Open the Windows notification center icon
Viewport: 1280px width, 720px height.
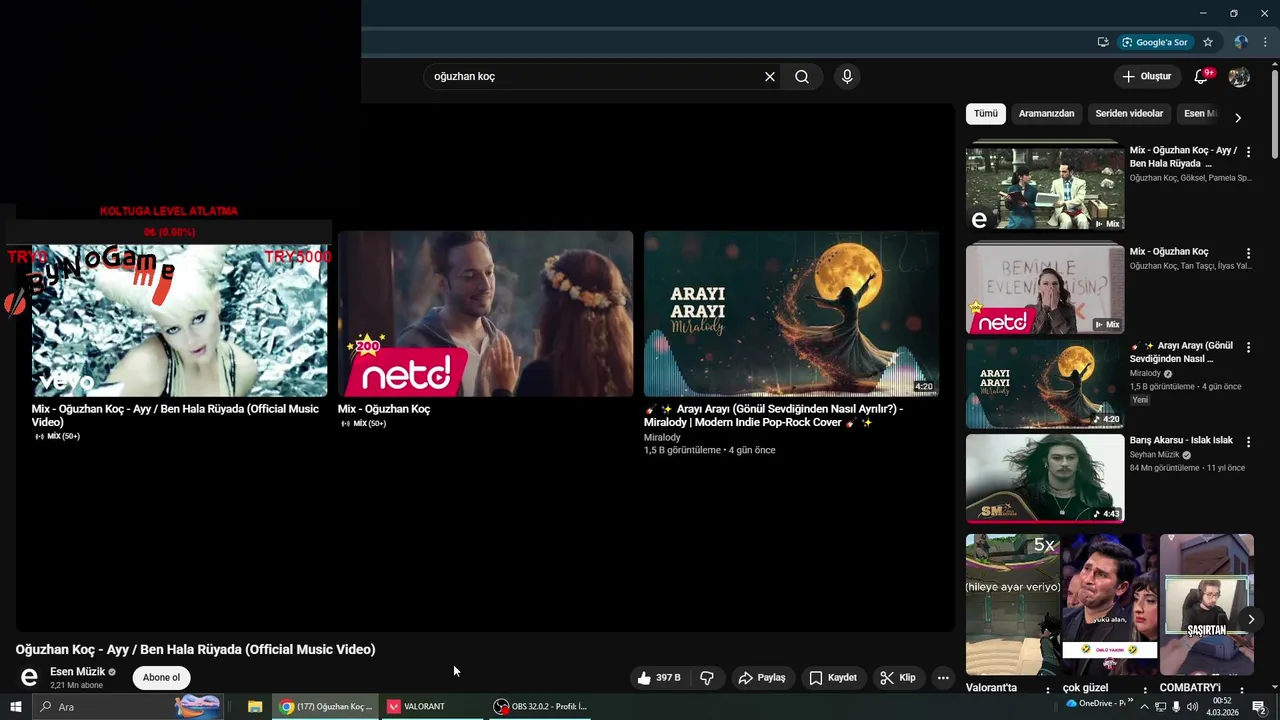pos(1259,707)
